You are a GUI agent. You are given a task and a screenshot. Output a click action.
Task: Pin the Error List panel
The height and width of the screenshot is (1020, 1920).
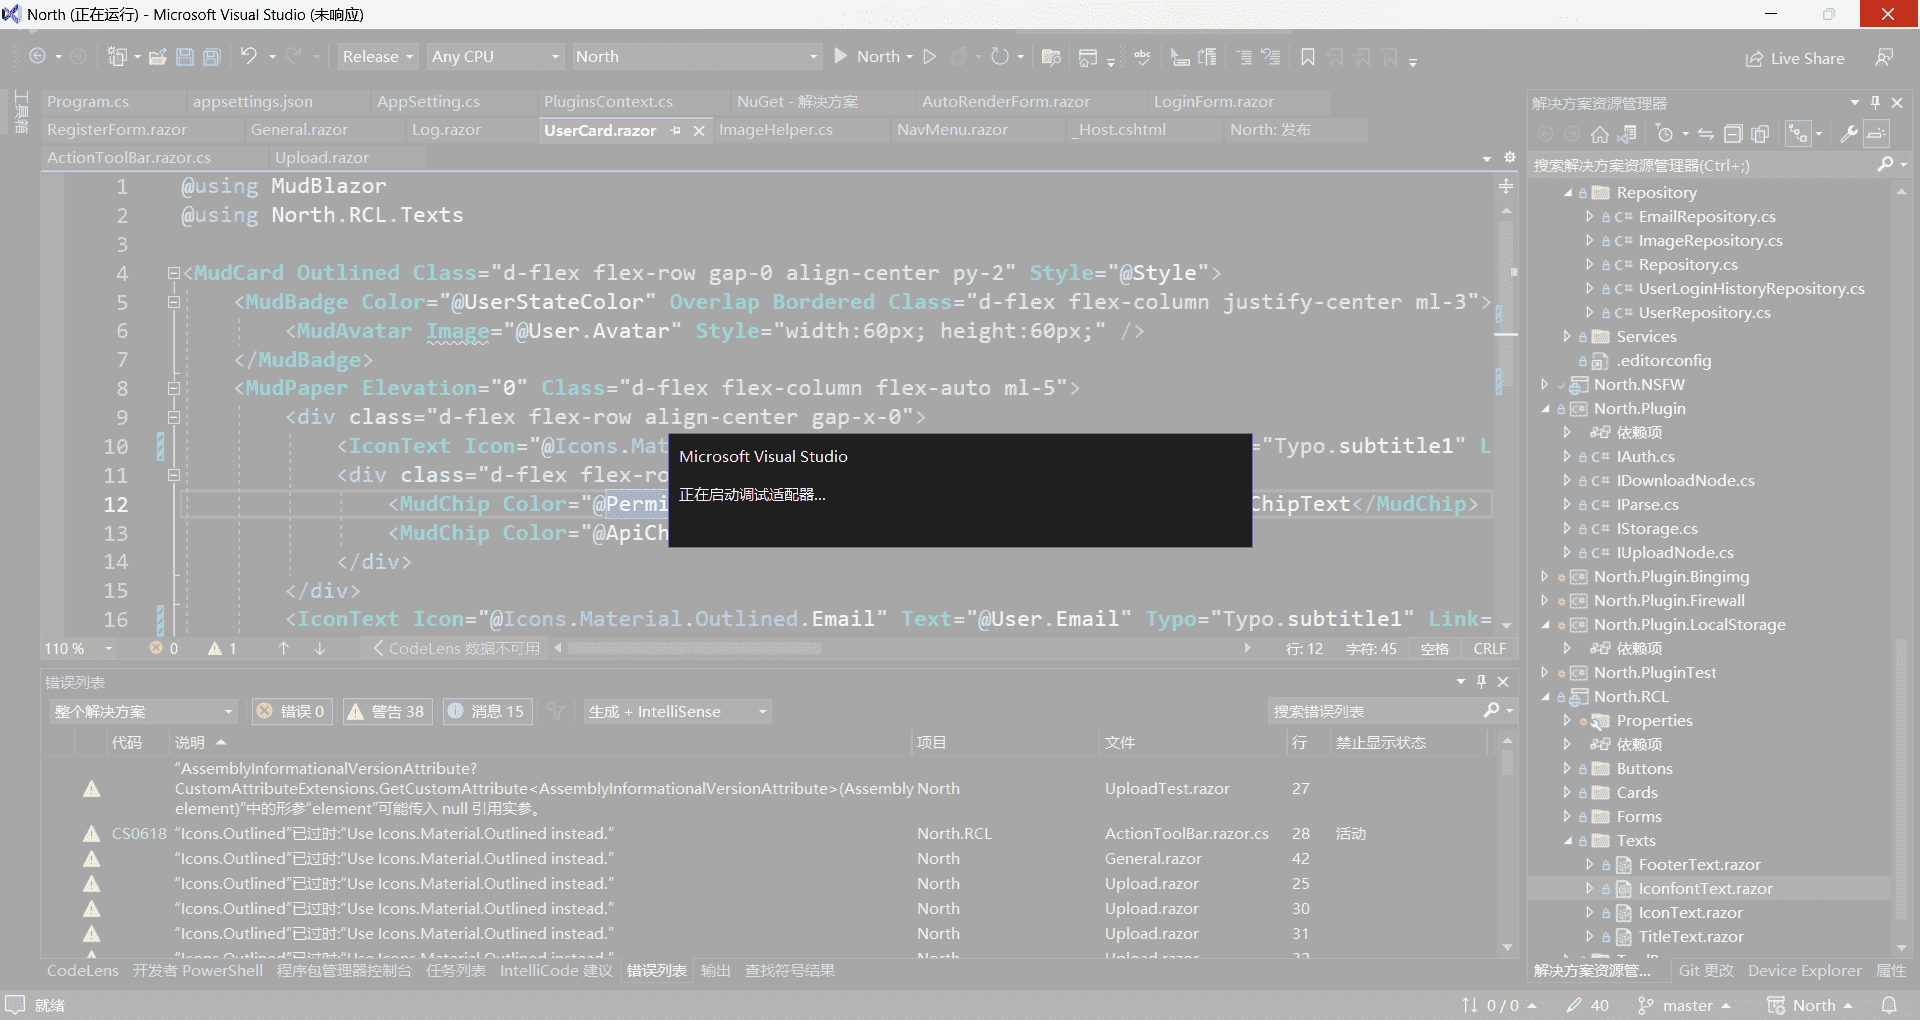pyautogui.click(x=1482, y=682)
